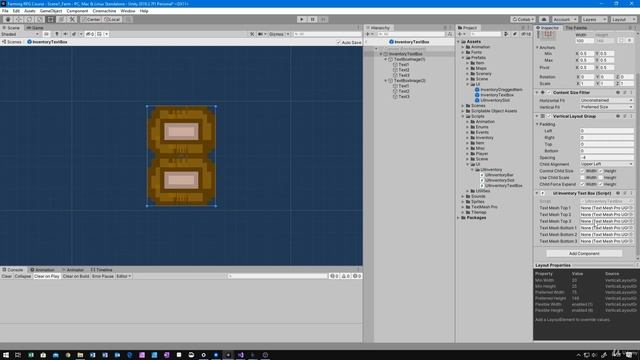Screen dimensions: 640x360
Task: Open component editor tools in Scene view
Action: (252, 34)
